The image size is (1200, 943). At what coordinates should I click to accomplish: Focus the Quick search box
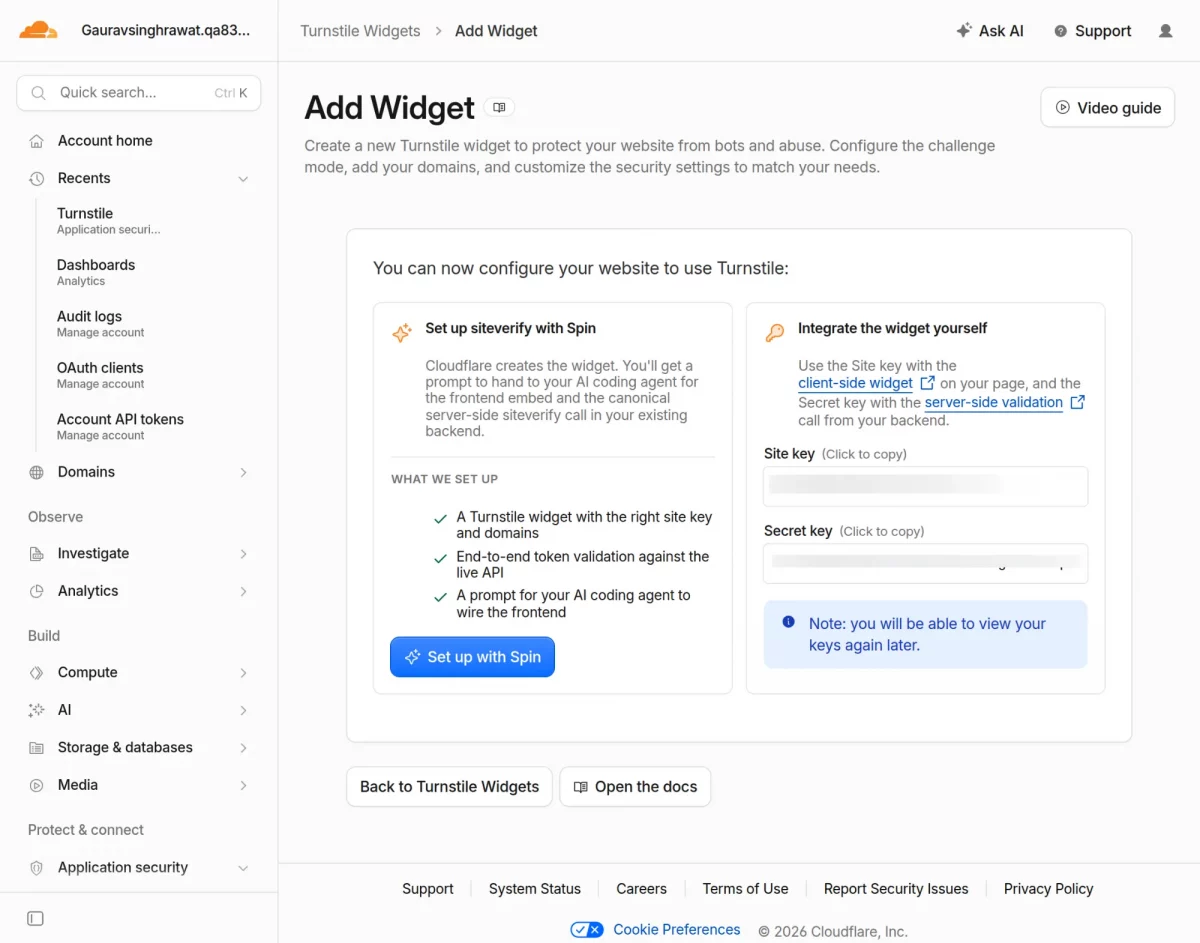tap(139, 93)
